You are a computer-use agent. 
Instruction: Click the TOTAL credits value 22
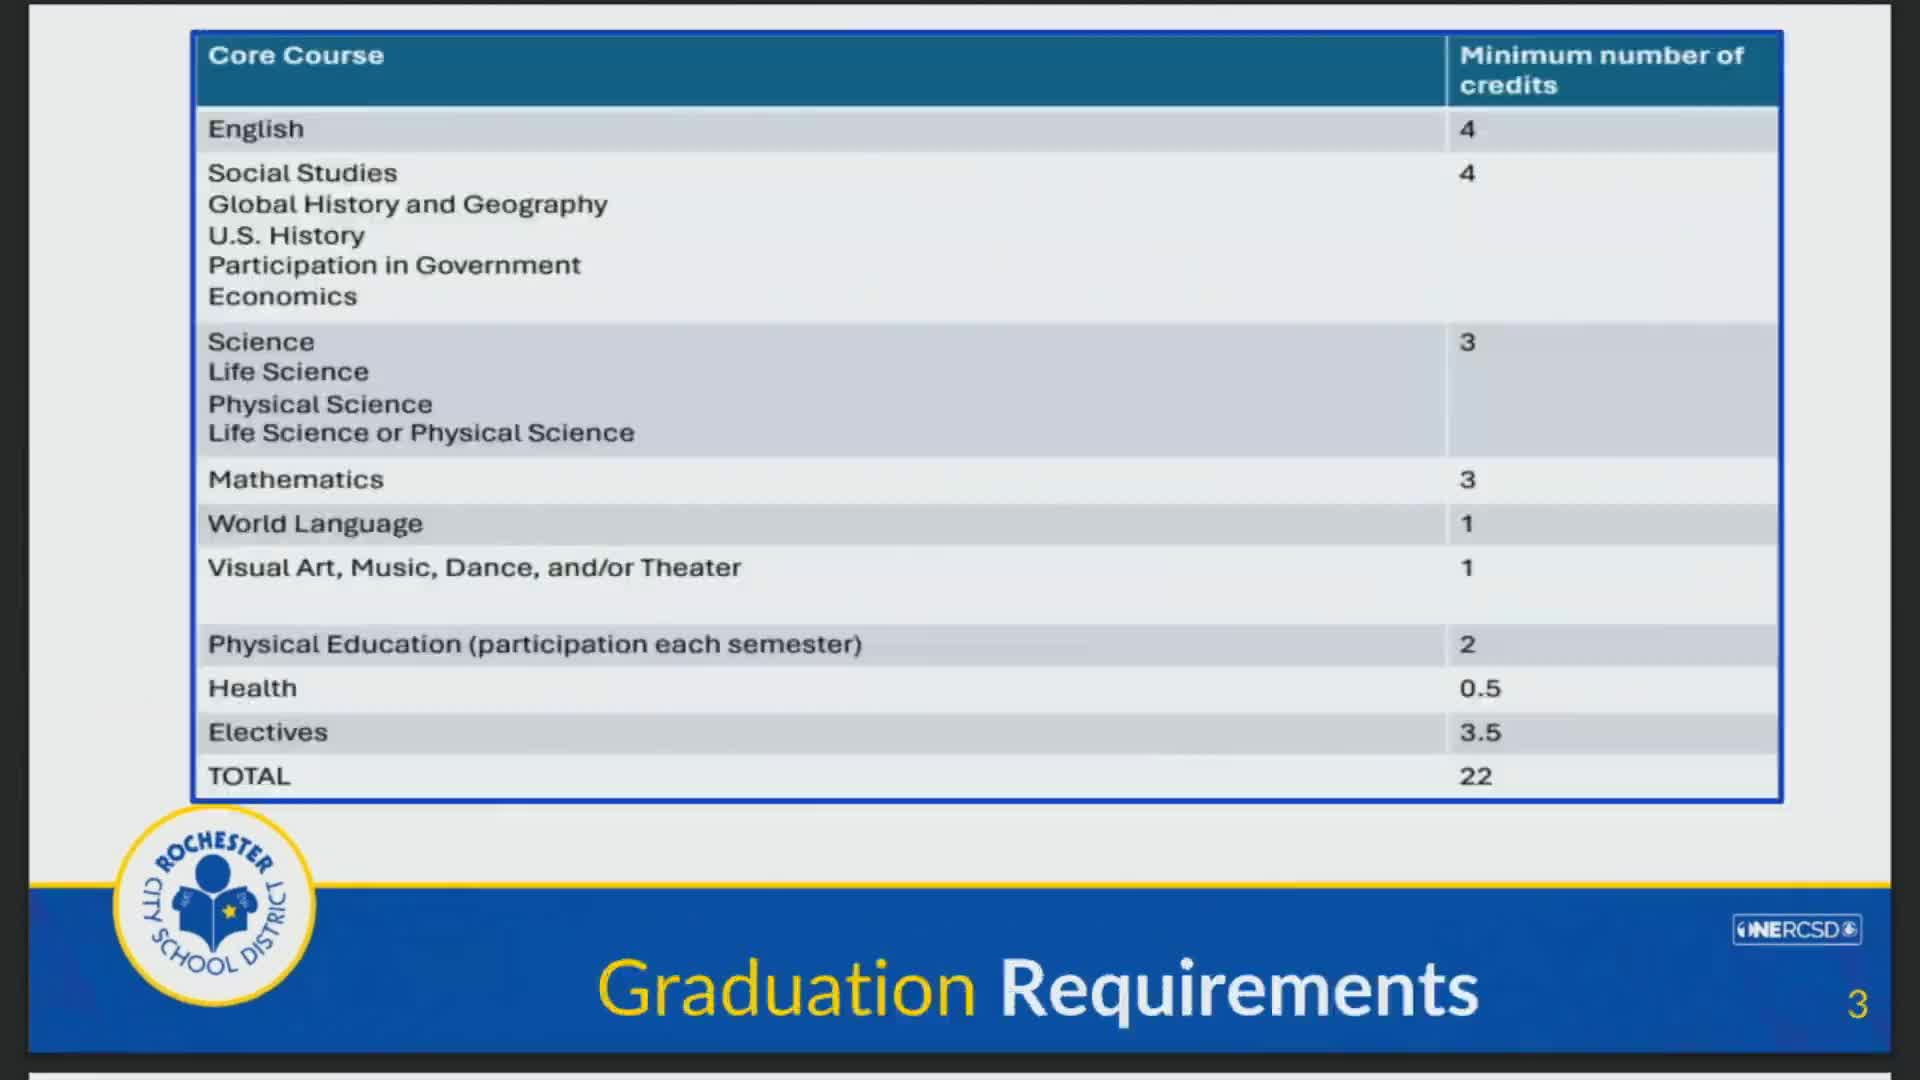1475,777
